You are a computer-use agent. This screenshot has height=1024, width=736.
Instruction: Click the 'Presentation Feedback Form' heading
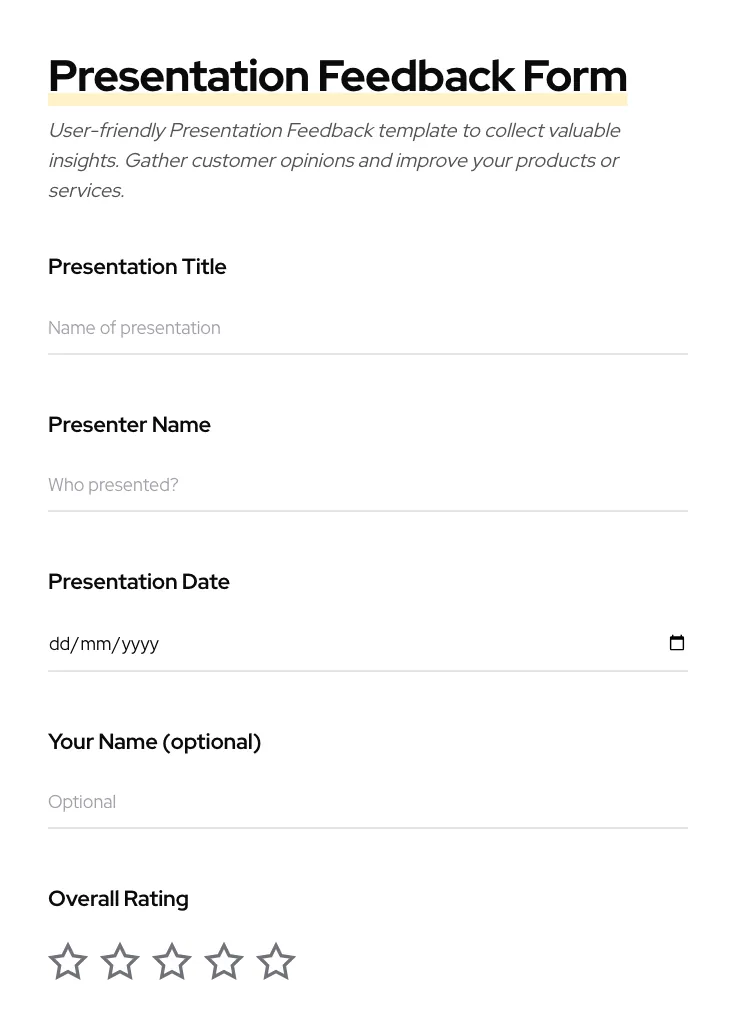click(337, 75)
